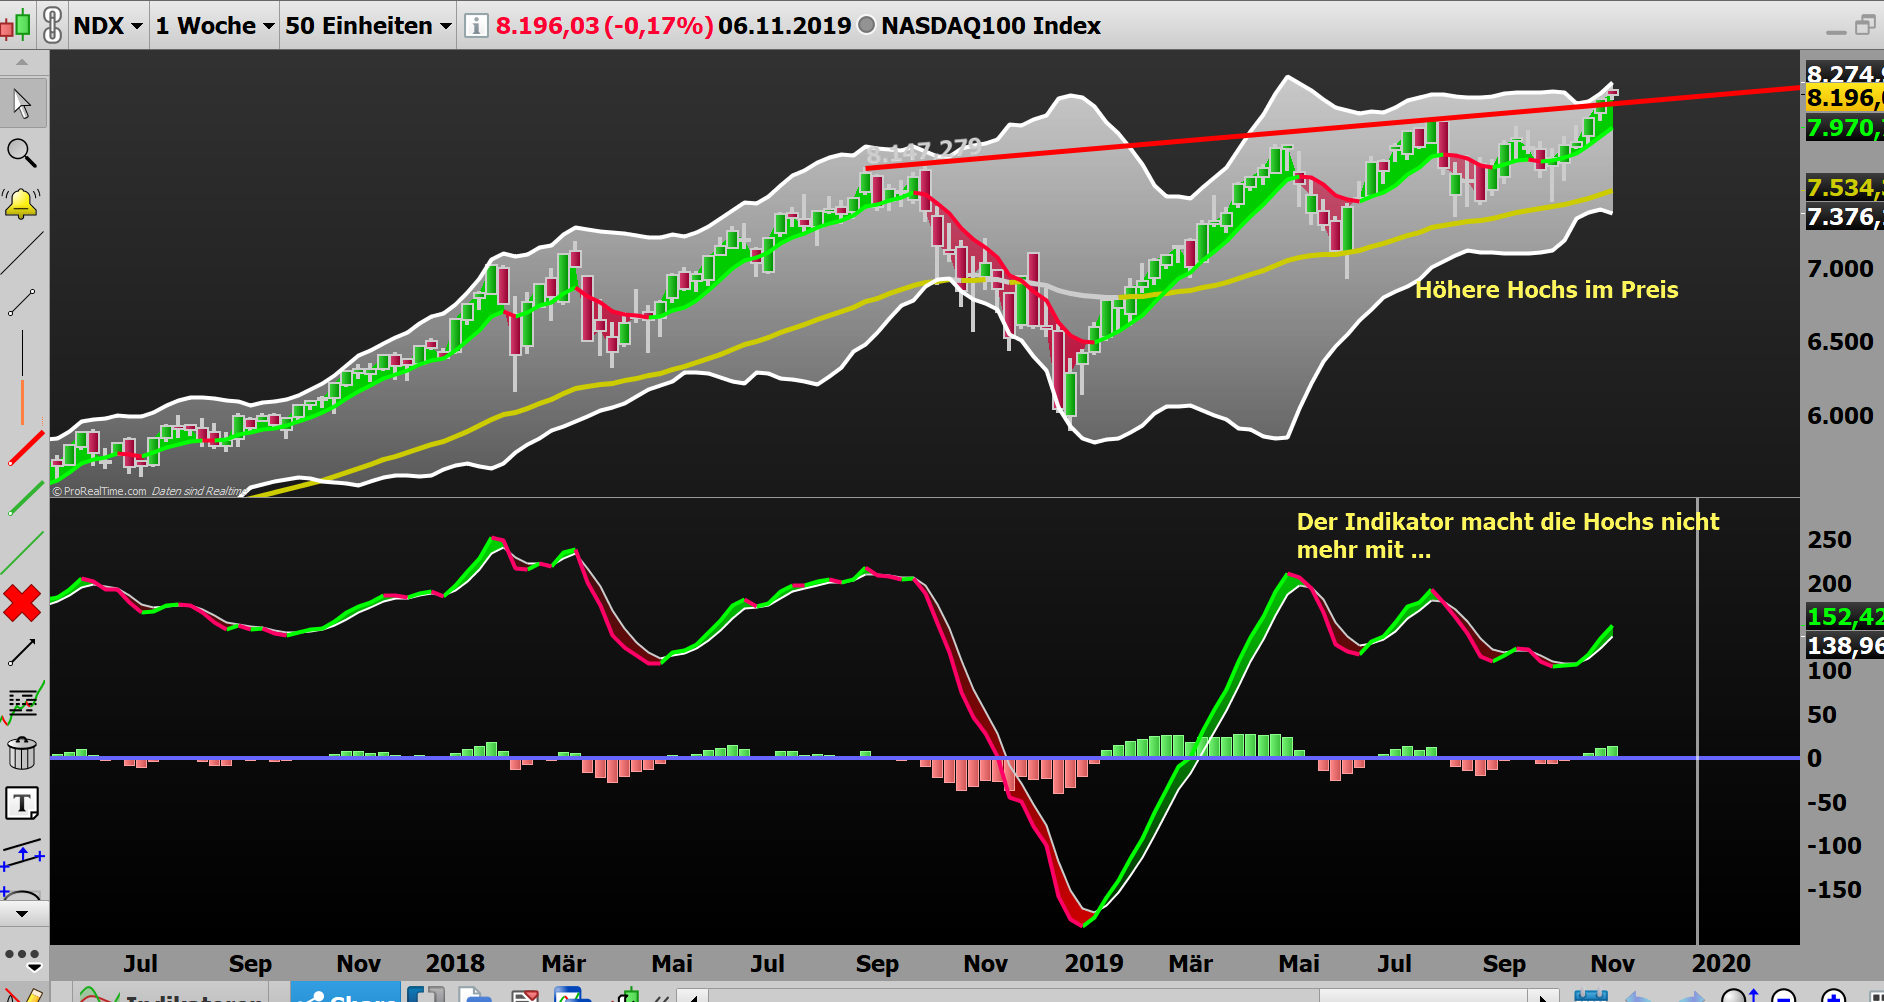
Task: Click the trash bin icon
Action: point(22,753)
